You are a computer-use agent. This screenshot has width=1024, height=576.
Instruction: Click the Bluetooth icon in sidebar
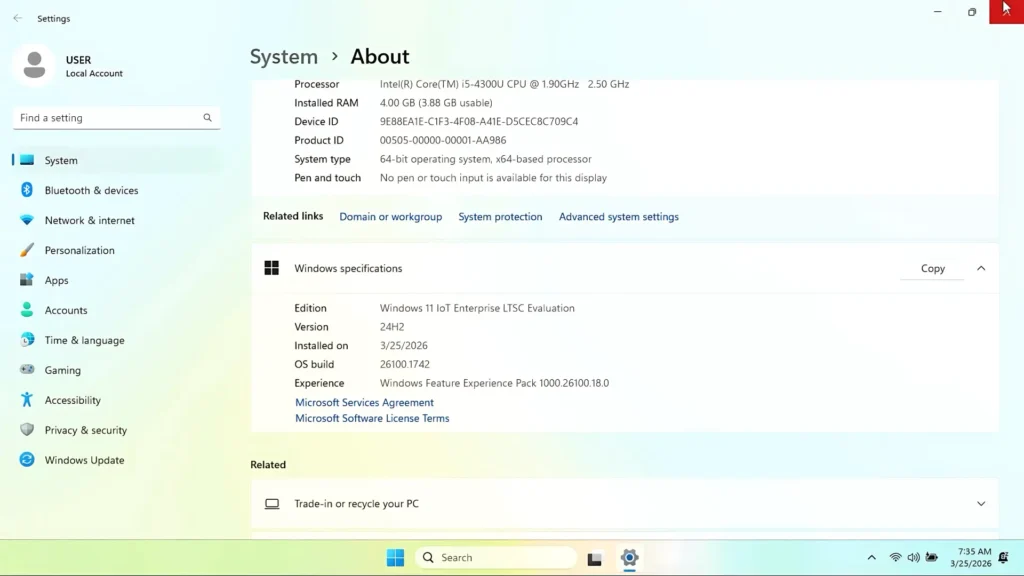[27, 190]
